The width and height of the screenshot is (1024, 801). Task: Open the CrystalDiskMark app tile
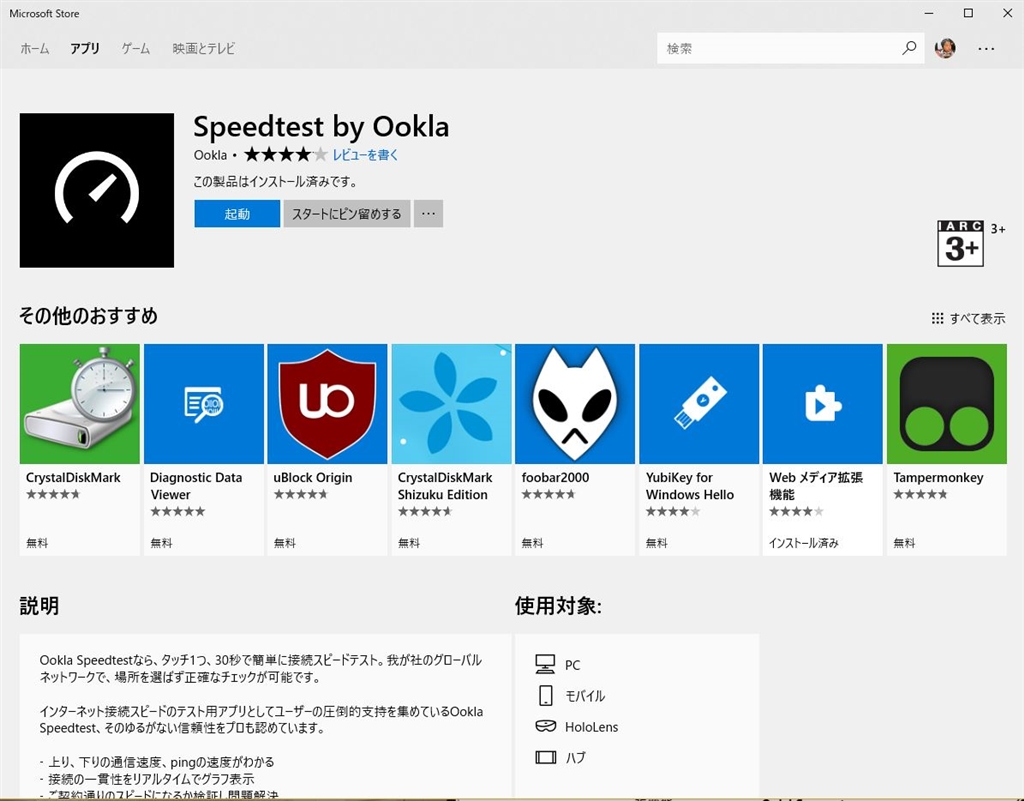coord(80,449)
